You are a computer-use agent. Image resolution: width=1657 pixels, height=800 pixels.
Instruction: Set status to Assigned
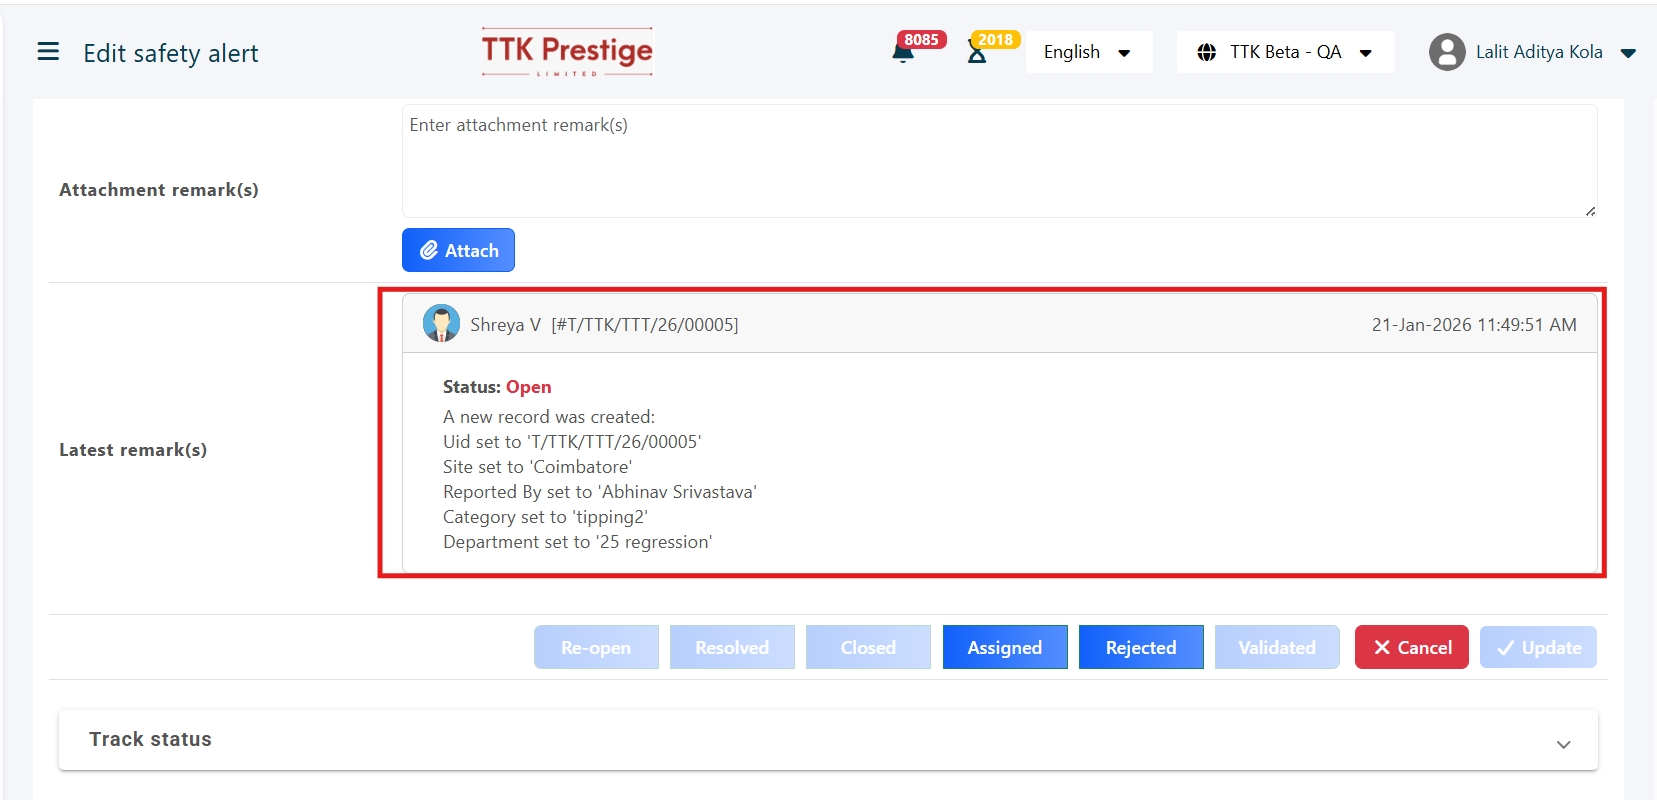click(1004, 647)
